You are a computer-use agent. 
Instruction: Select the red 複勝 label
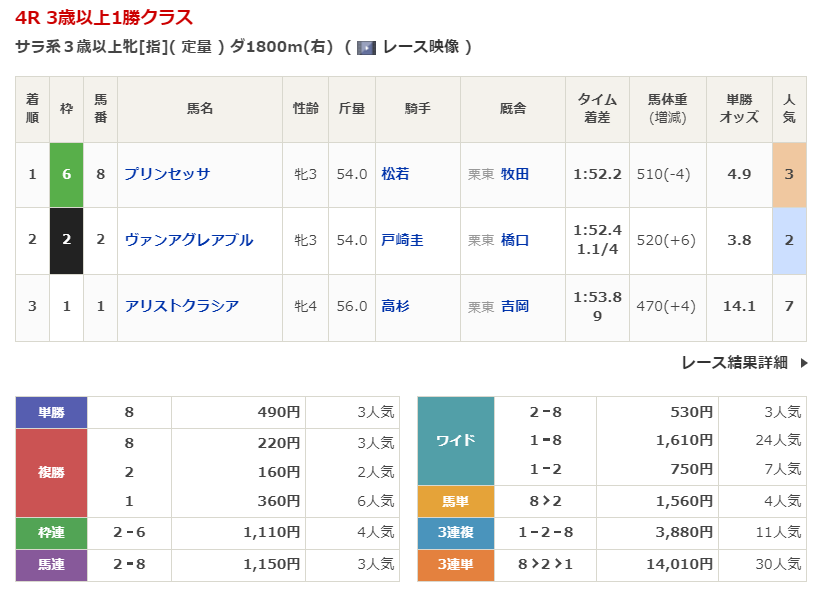[51, 471]
